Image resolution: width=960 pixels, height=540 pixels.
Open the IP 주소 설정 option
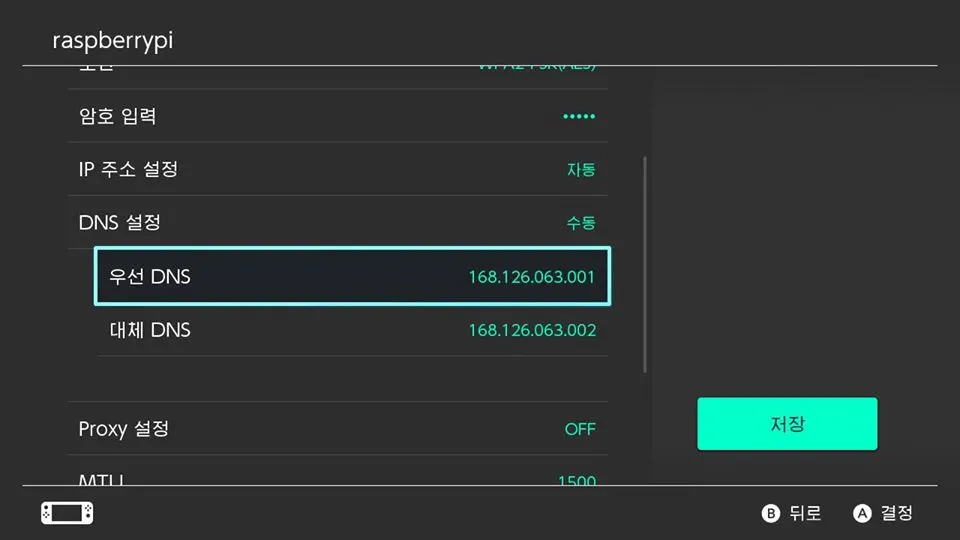[338, 169]
